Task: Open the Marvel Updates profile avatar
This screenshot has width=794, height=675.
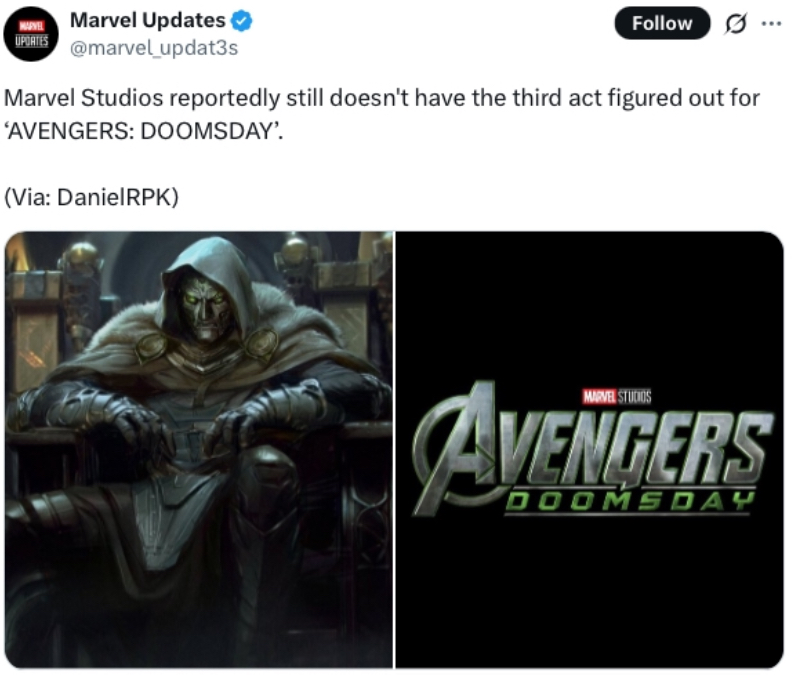Action: (31, 34)
